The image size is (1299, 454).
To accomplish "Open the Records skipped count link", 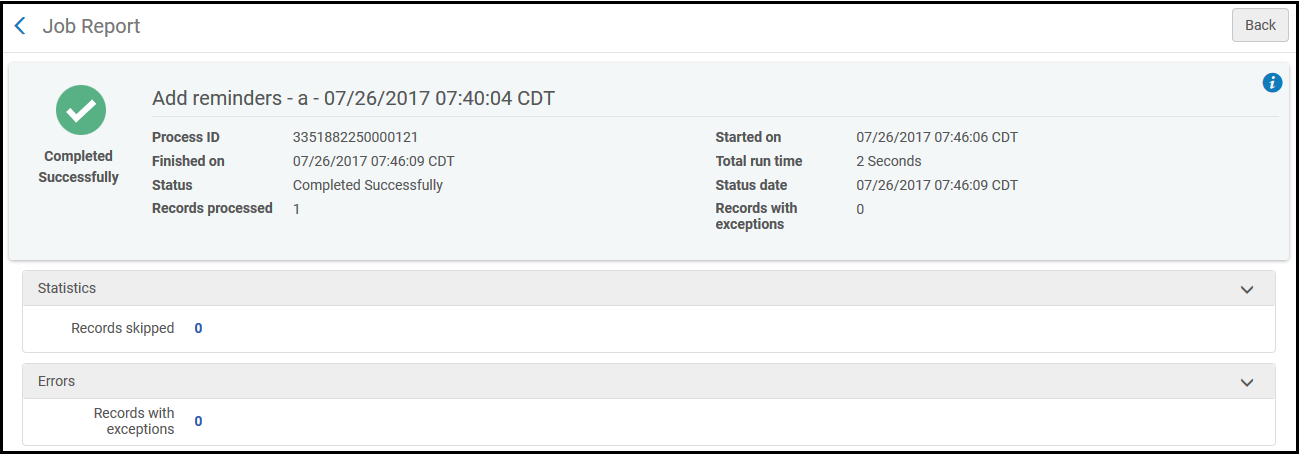I will 198,328.
